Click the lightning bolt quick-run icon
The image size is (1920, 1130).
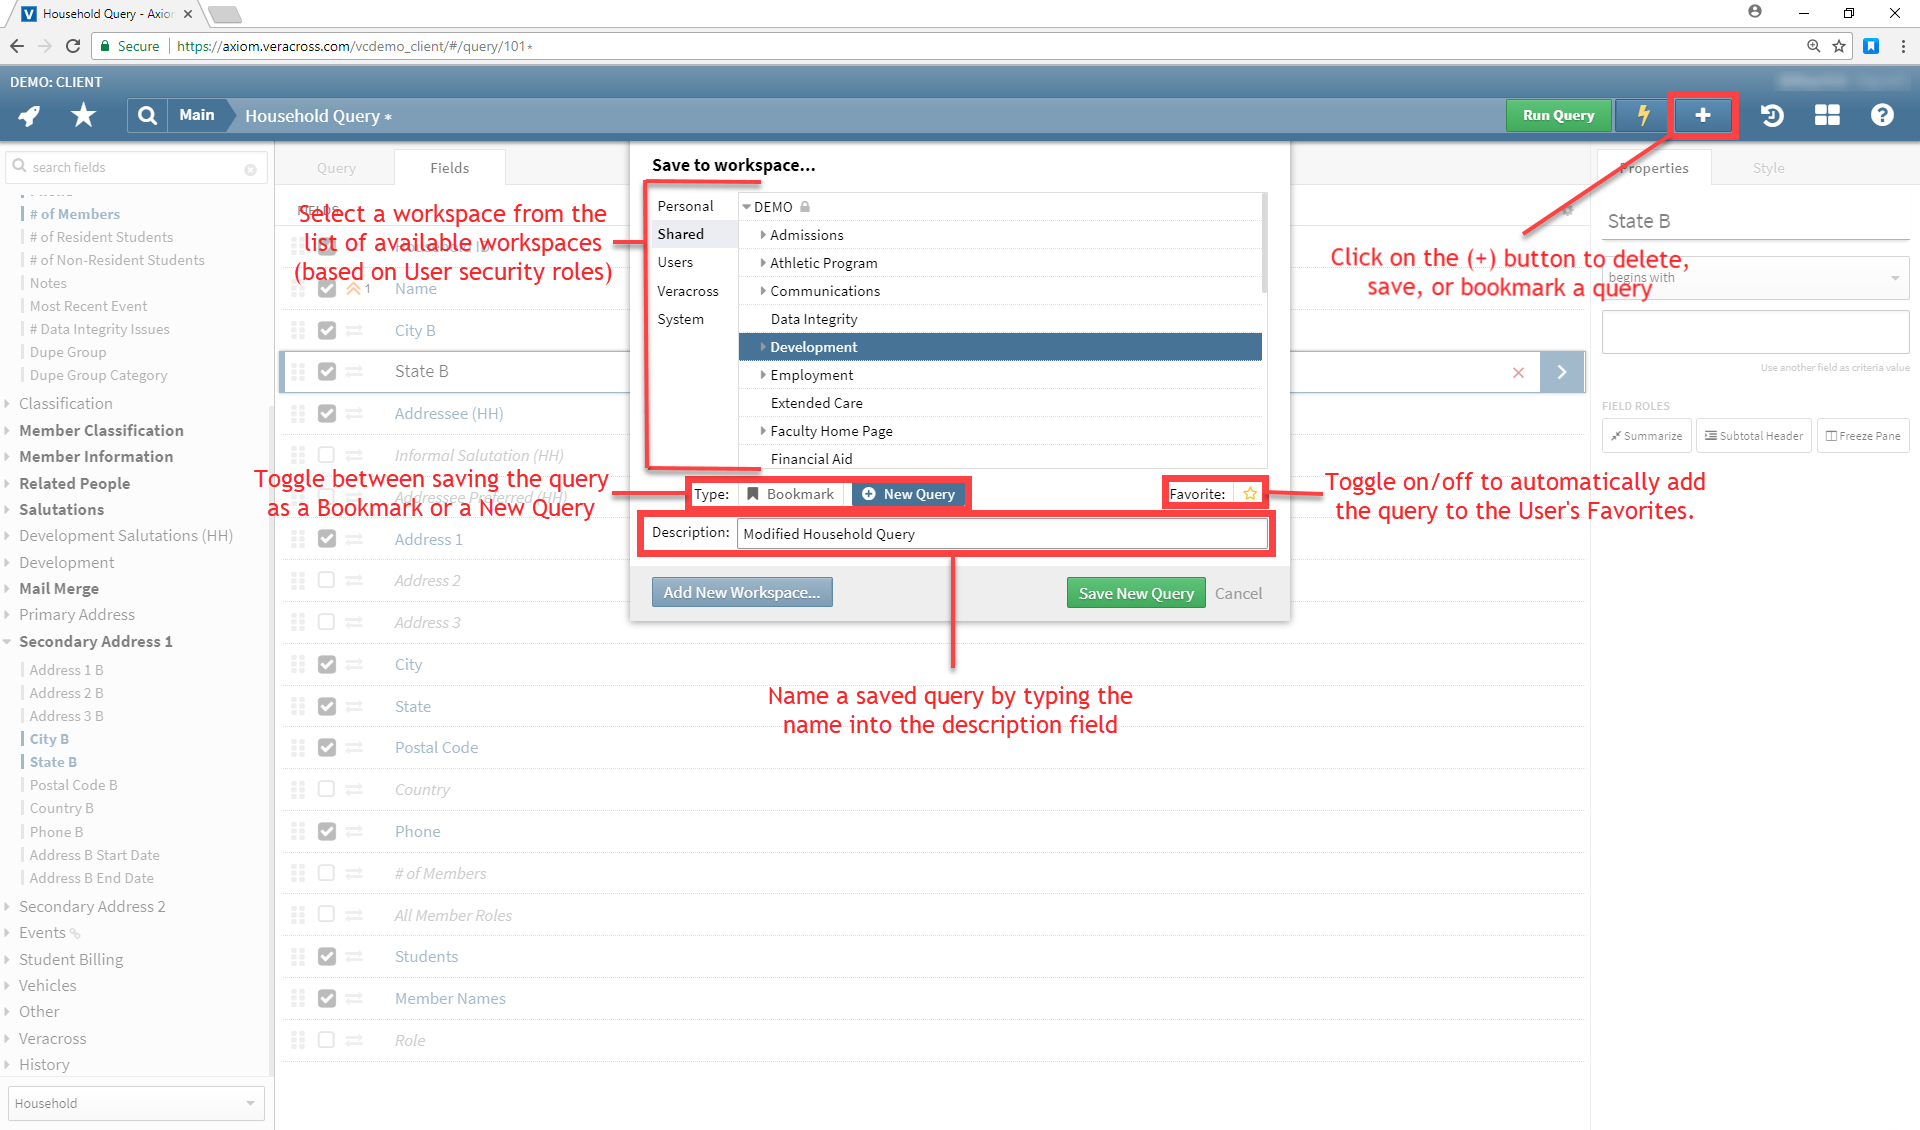click(x=1643, y=116)
